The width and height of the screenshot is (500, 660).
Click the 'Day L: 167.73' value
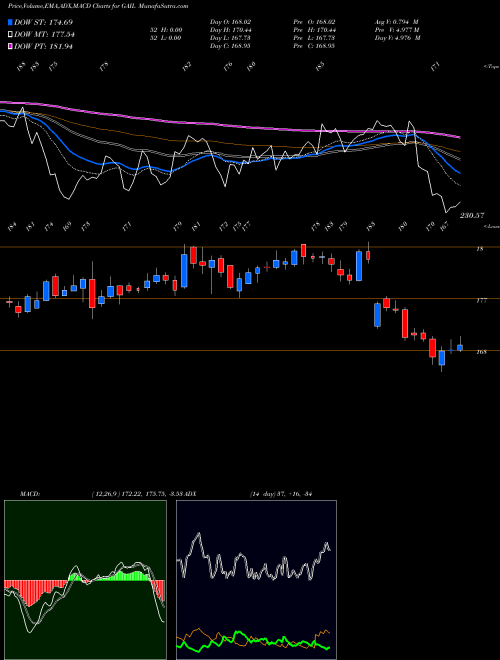(x=230, y=38)
